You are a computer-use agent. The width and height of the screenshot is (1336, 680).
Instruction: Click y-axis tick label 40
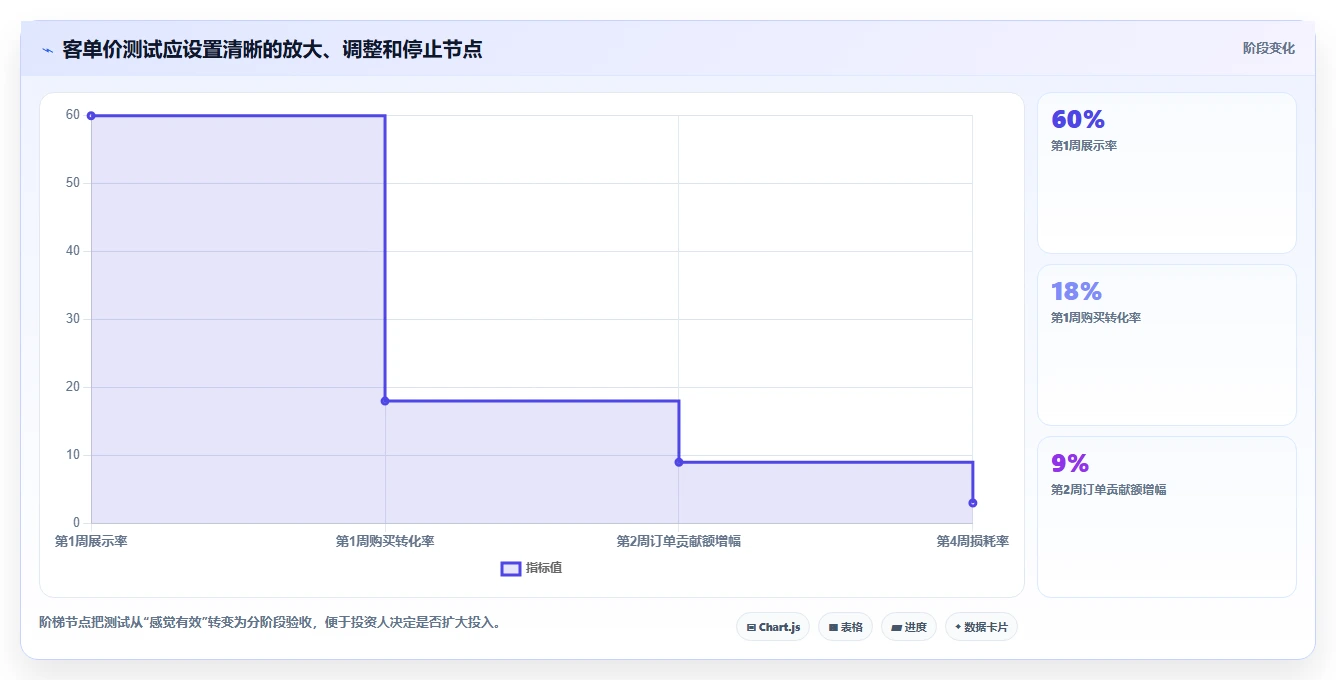tap(73, 251)
